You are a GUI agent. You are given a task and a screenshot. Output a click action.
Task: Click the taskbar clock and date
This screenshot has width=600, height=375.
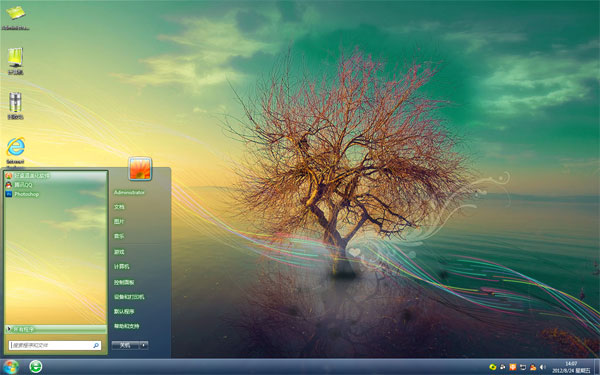click(571, 367)
